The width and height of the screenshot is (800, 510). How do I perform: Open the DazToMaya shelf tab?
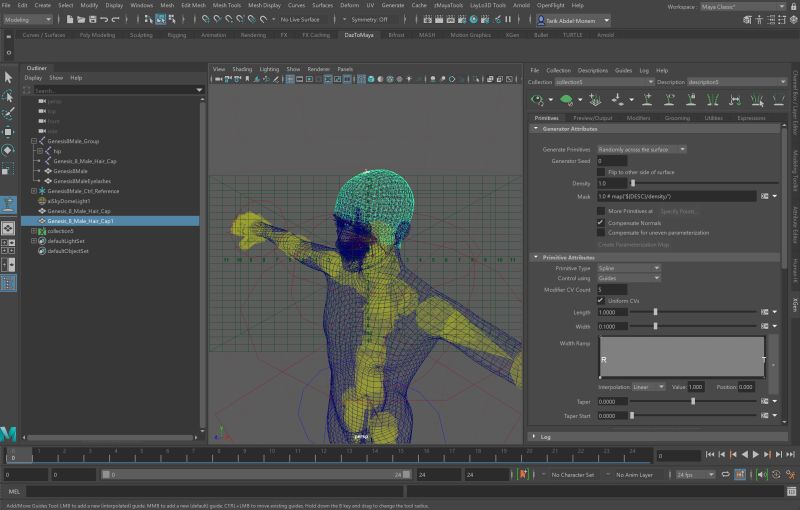pos(359,35)
